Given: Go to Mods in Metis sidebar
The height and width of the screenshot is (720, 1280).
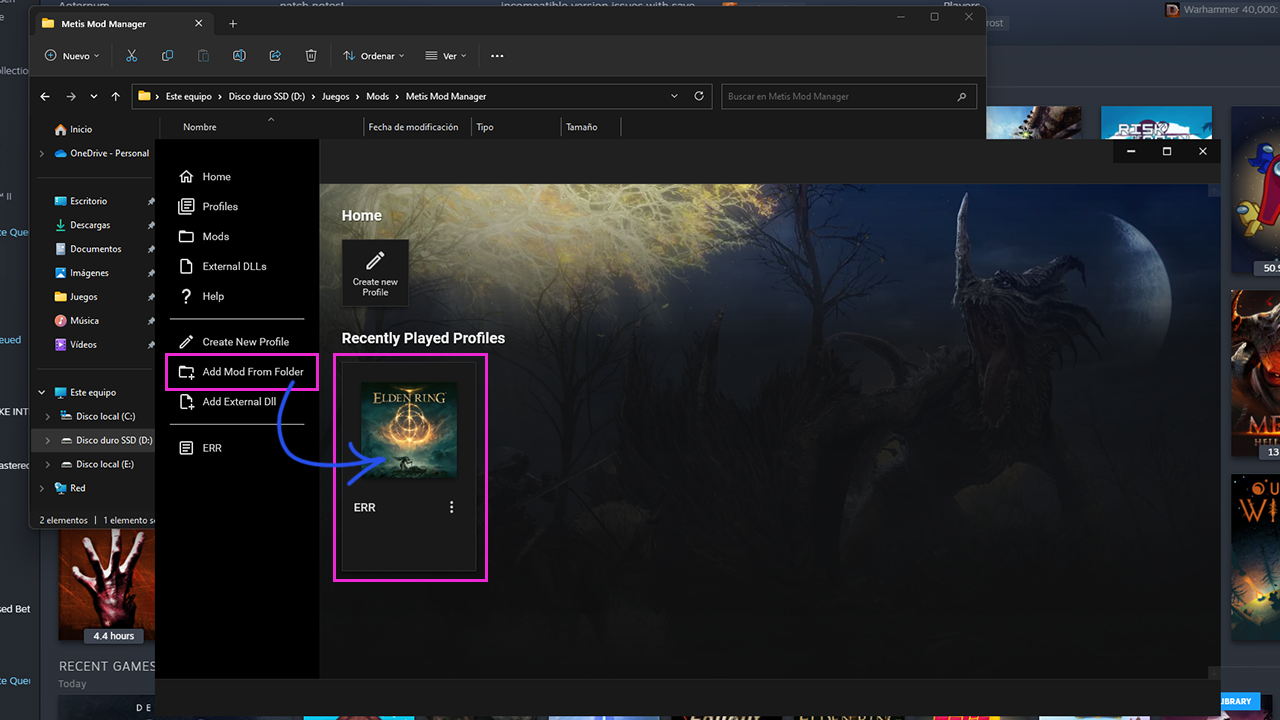Looking at the screenshot, I should click(204, 237).
